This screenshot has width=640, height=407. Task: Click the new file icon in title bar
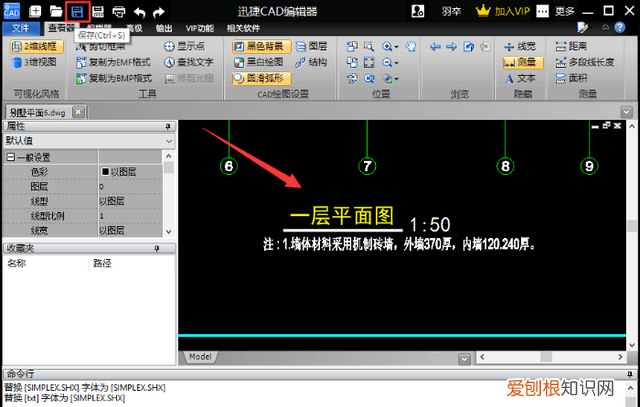[35, 11]
